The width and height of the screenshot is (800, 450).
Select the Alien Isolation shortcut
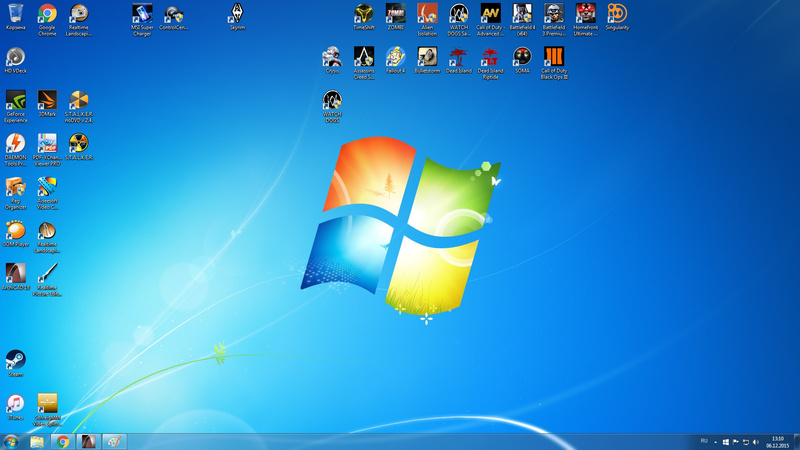[427, 14]
